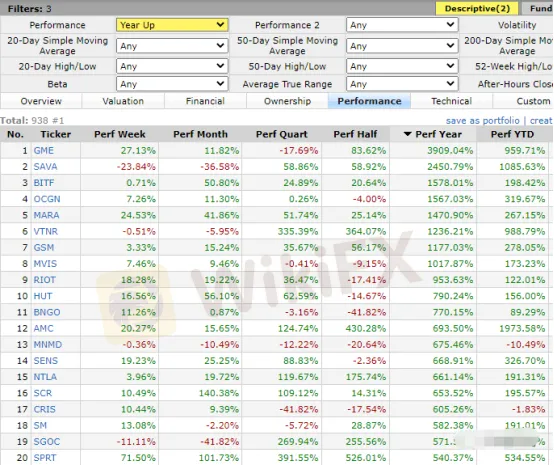Open the RIOT ticker link
Screen dimensions: 554x465
click(x=45, y=280)
